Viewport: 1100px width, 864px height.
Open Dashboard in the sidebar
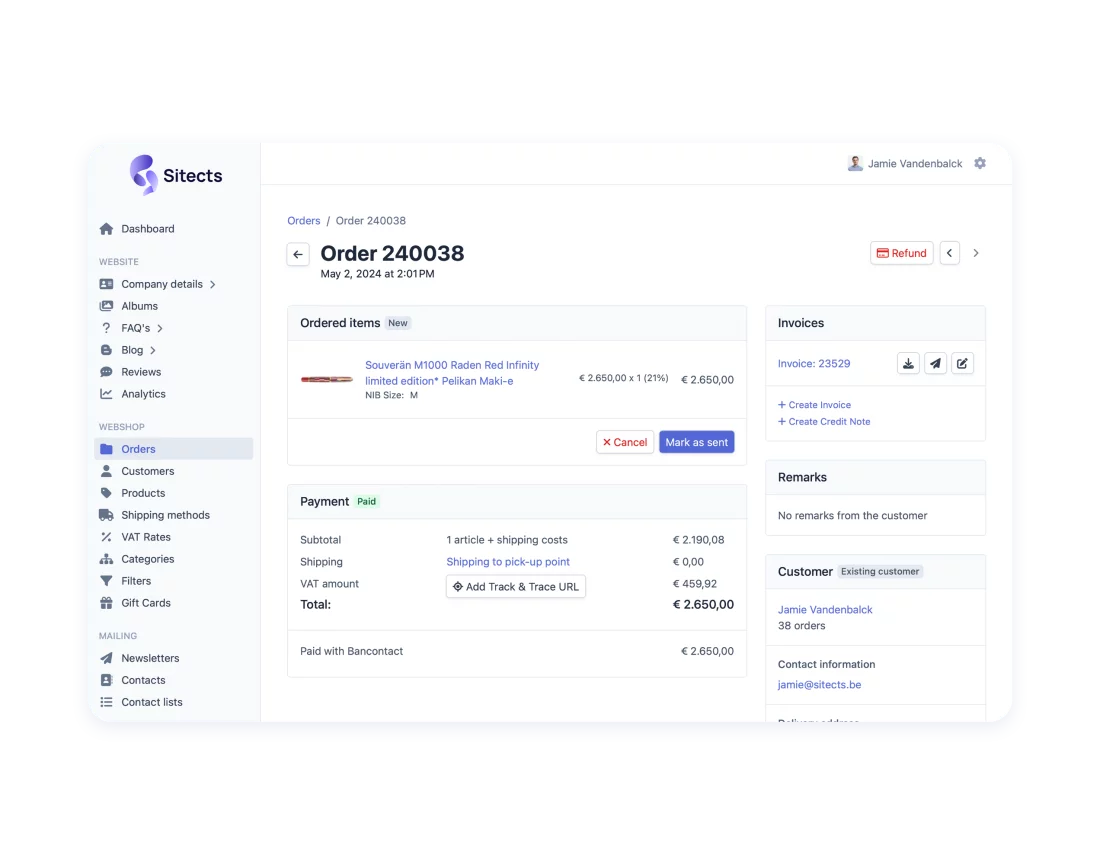tap(147, 229)
